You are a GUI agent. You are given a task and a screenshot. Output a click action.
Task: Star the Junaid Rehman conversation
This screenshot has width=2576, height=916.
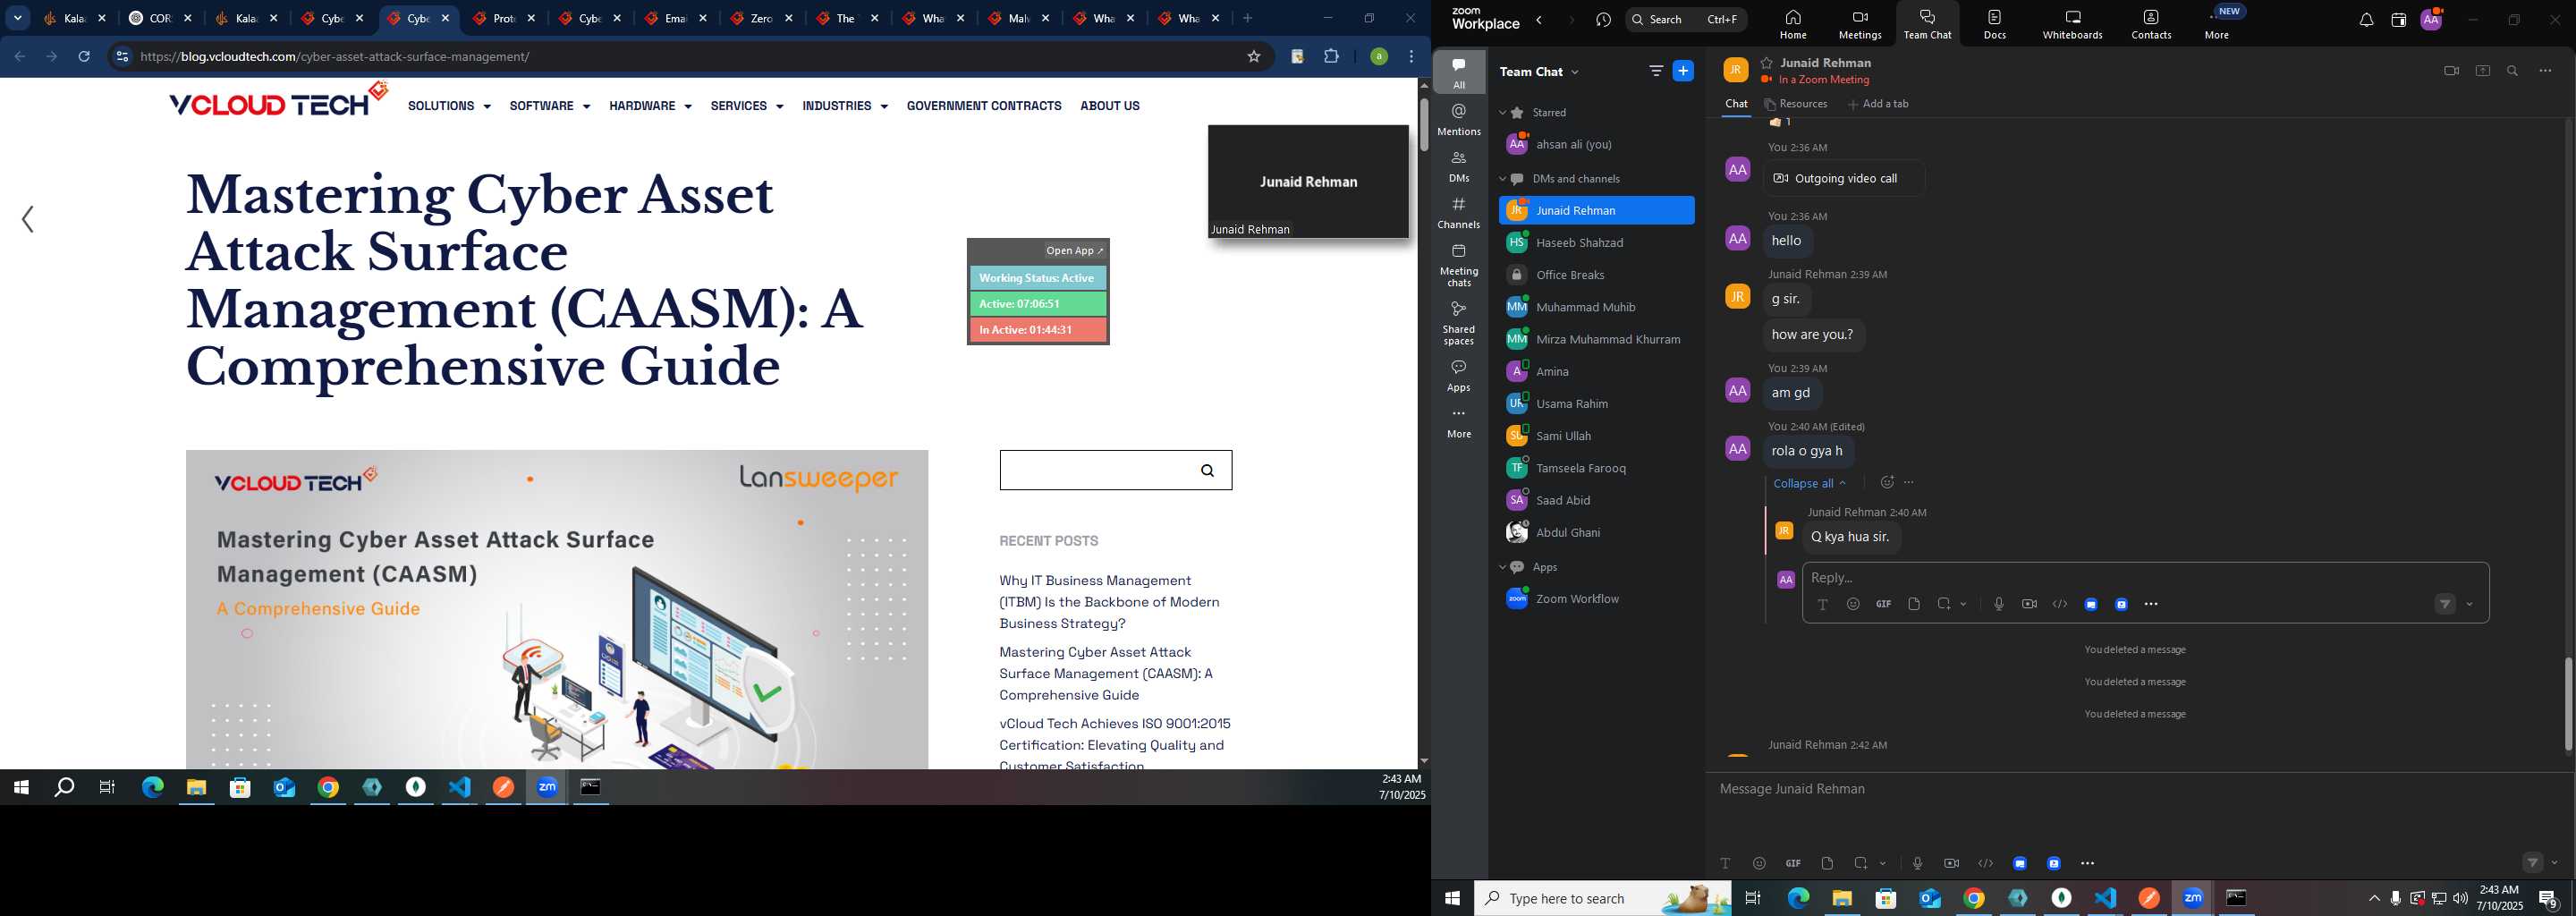tap(1766, 63)
